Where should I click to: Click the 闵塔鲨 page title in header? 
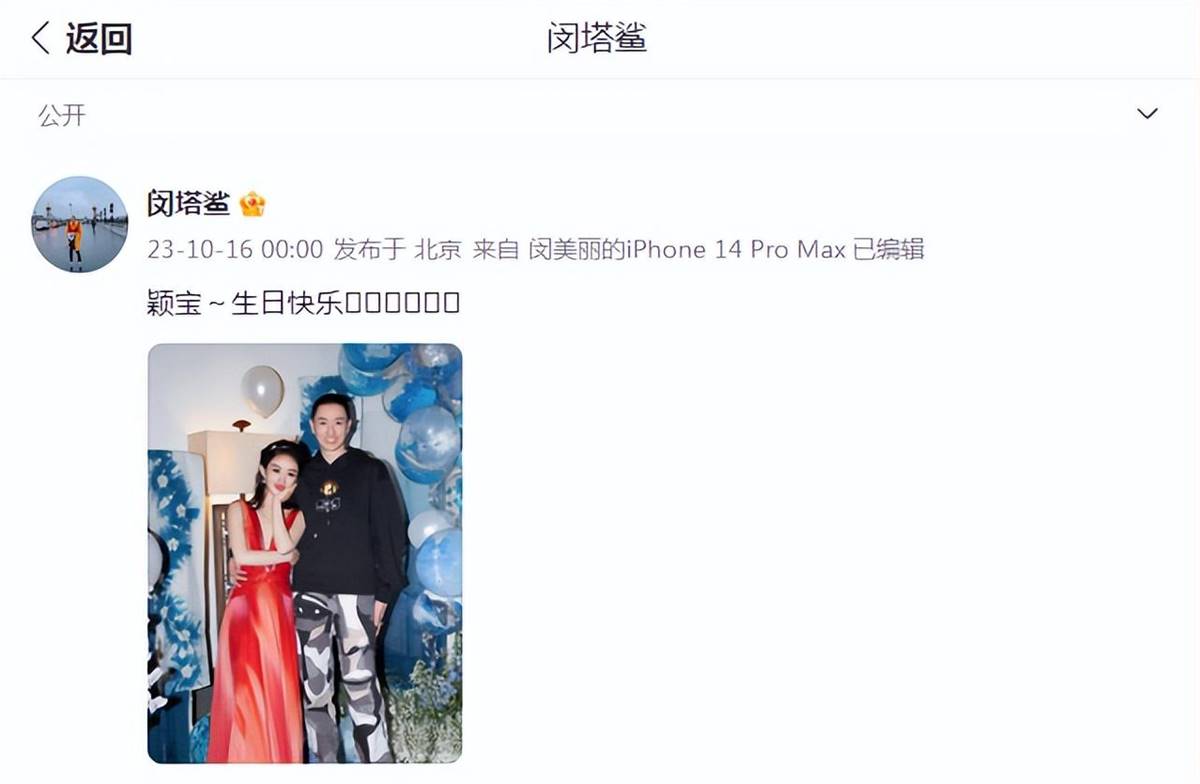click(597, 38)
